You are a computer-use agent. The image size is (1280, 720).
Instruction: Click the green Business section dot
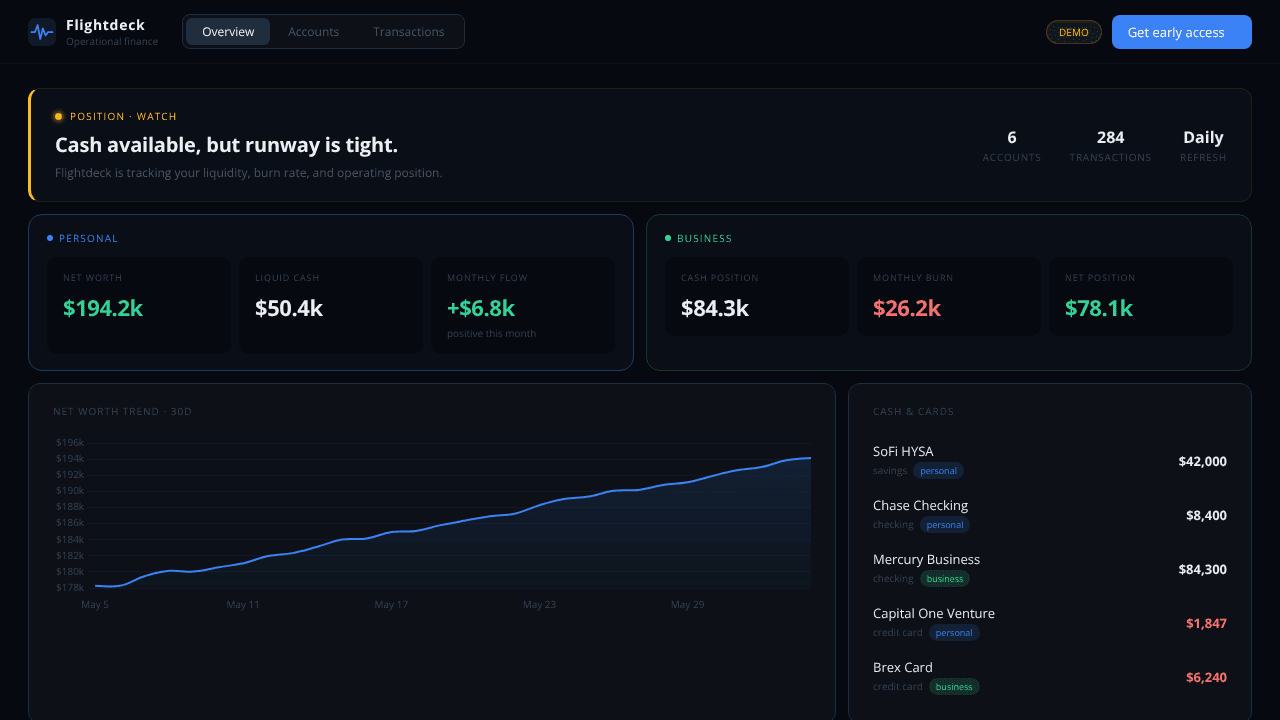[668, 238]
